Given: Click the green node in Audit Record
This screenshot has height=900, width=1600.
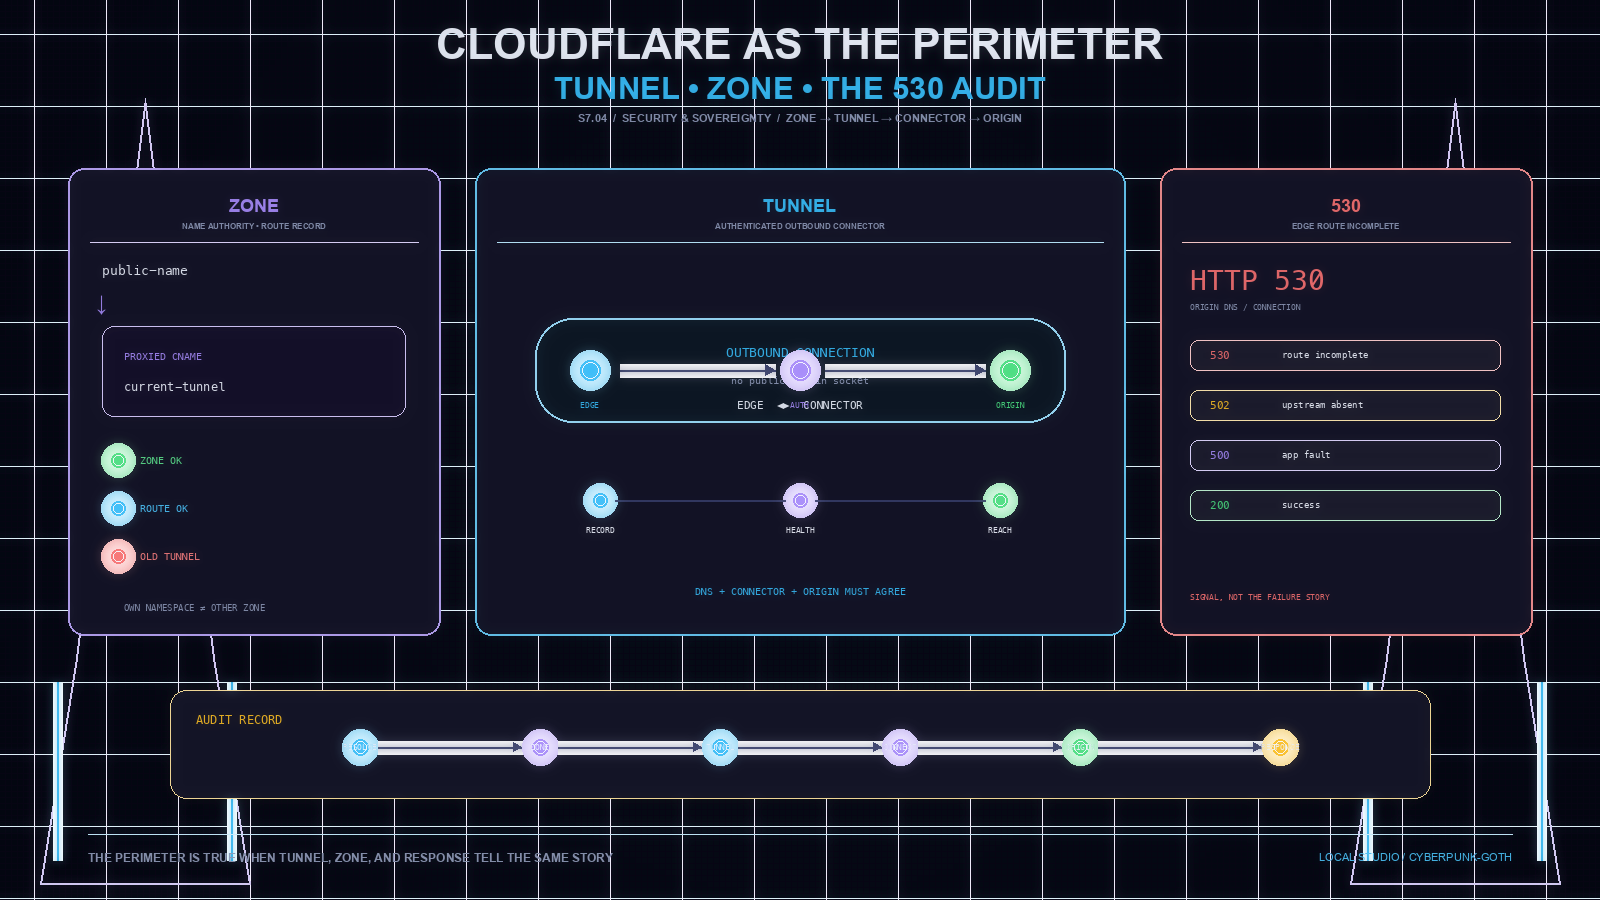Looking at the screenshot, I should [x=1080, y=747].
